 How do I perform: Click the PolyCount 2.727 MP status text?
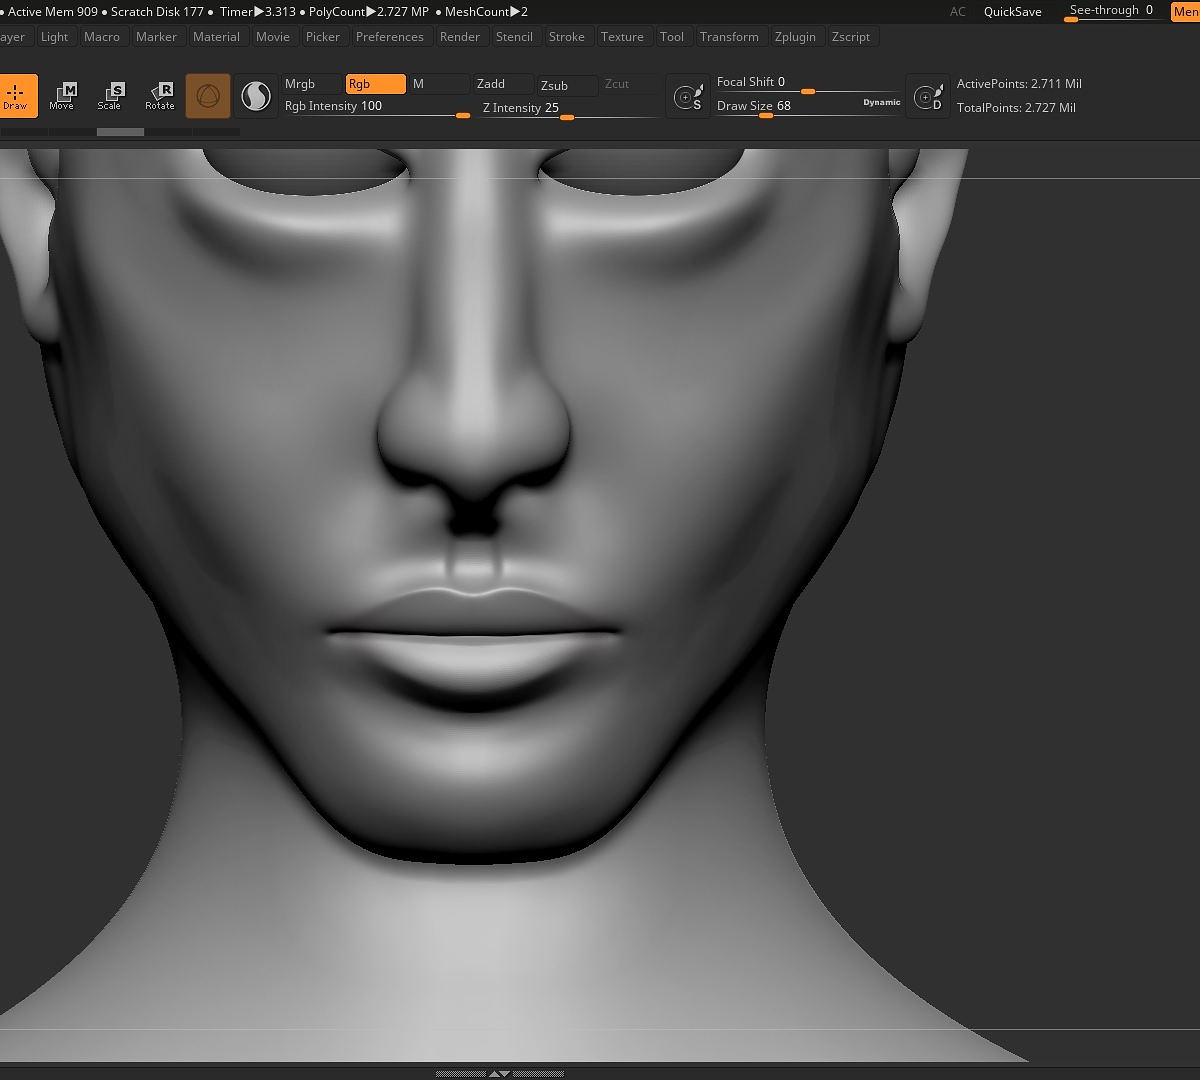pyautogui.click(x=368, y=12)
